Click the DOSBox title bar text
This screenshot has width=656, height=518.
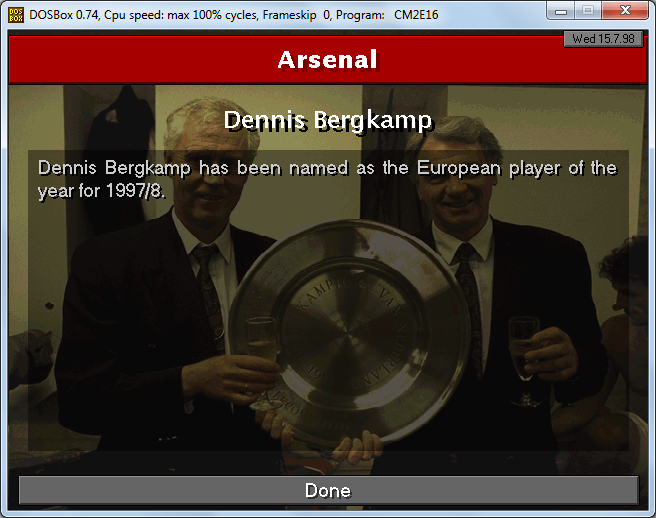point(233,15)
